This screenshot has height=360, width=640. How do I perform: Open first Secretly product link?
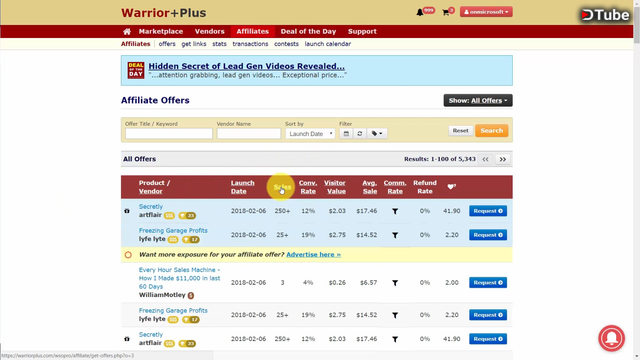(x=151, y=207)
